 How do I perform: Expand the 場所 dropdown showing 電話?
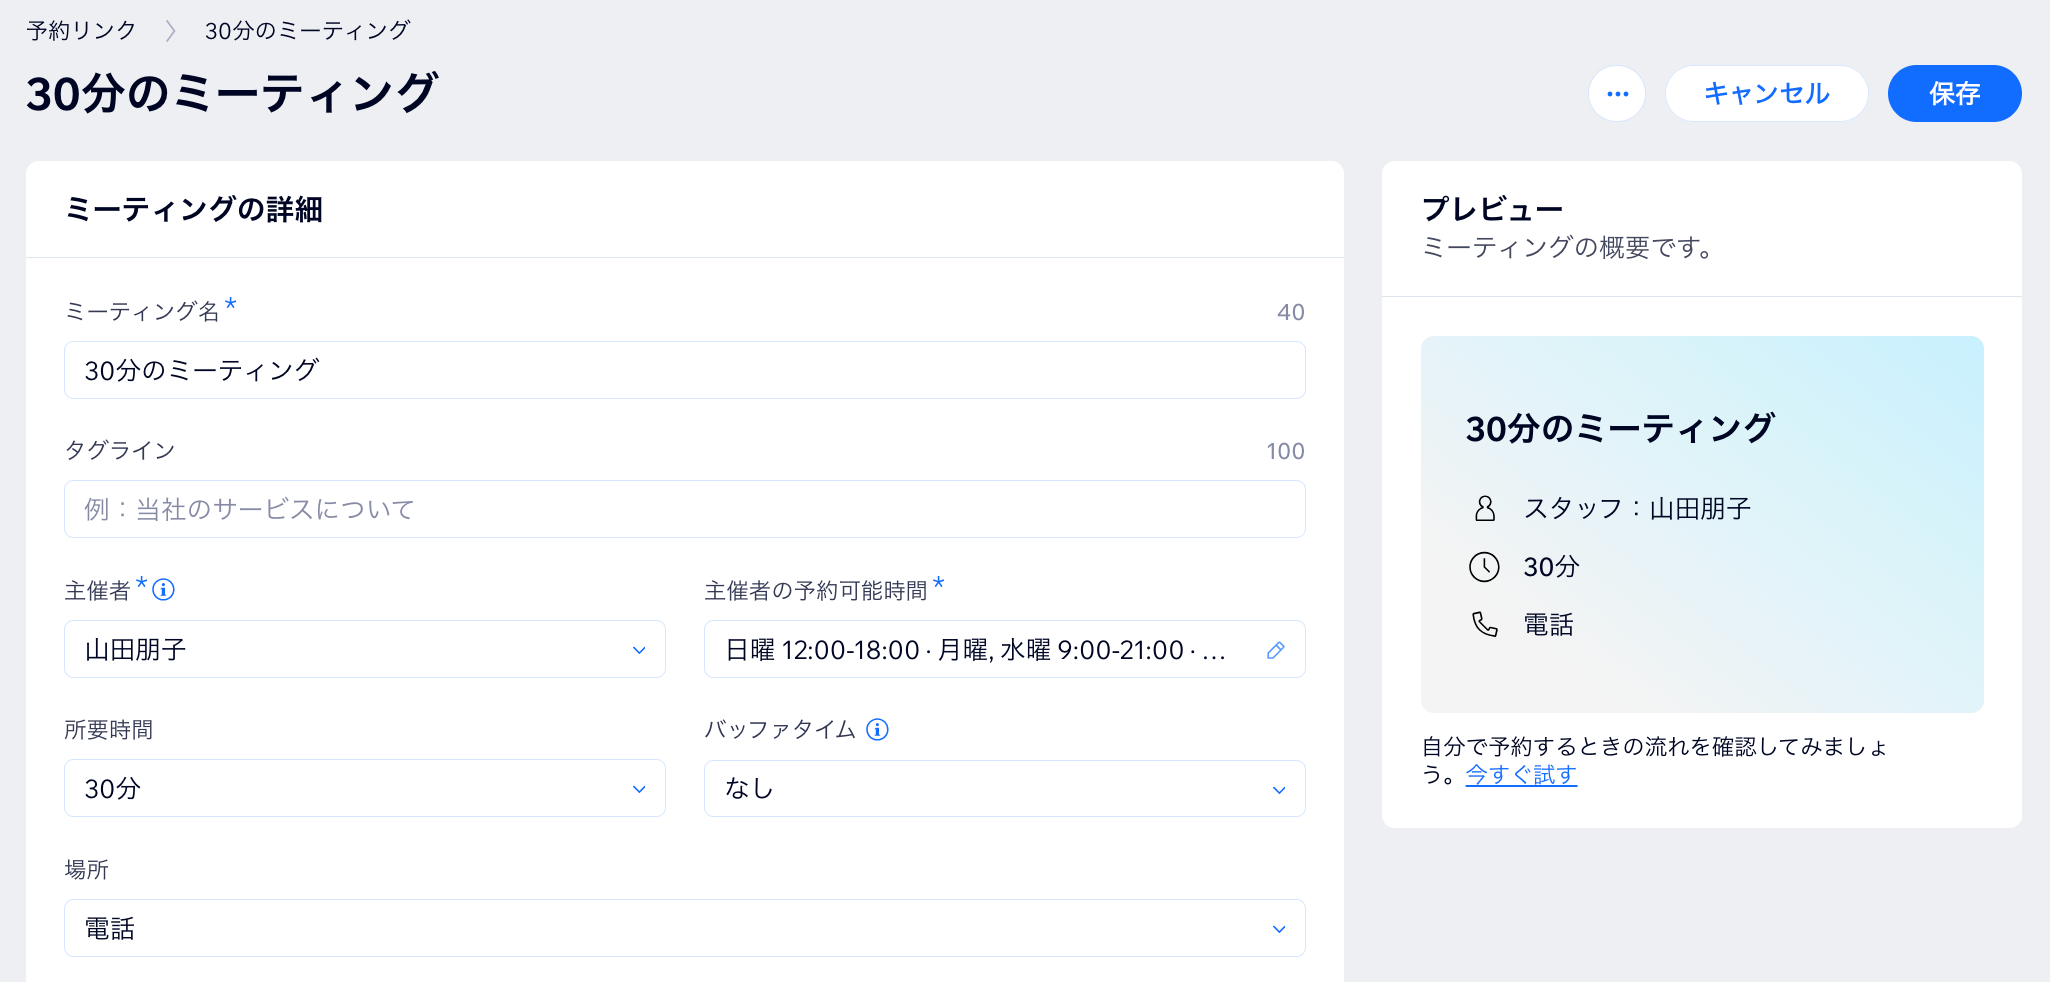685,928
